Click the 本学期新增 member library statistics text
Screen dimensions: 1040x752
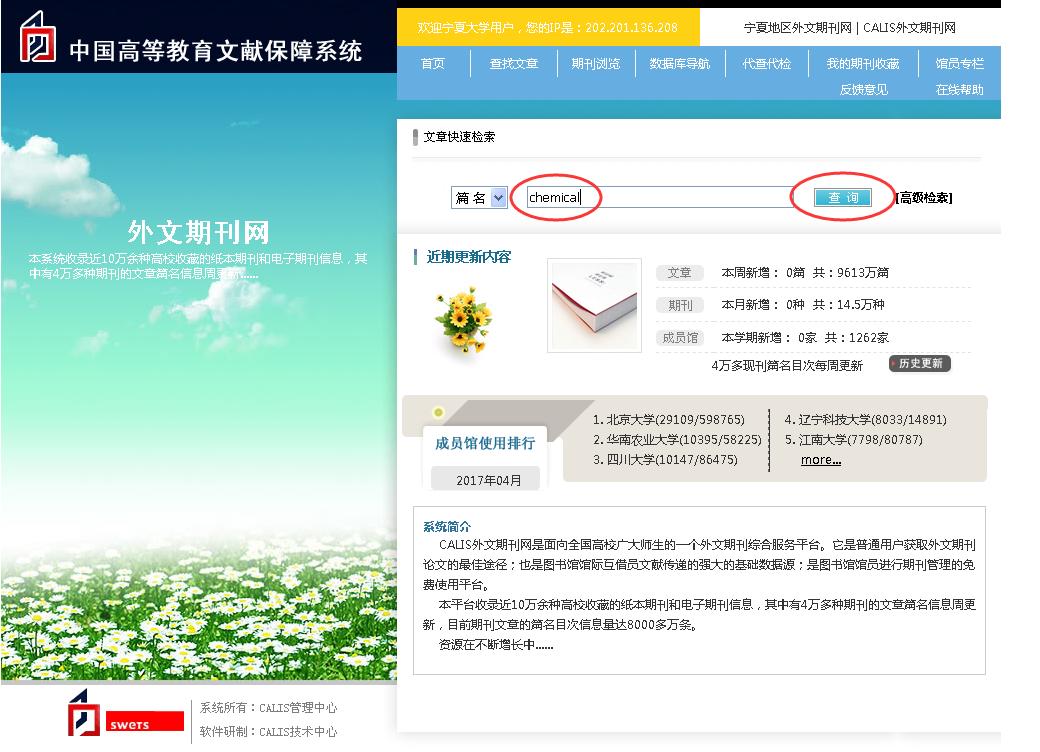click(x=805, y=338)
